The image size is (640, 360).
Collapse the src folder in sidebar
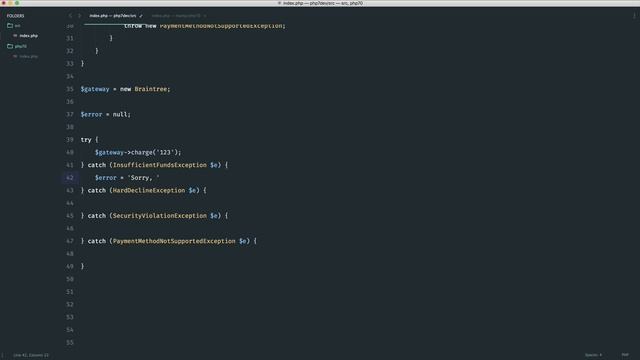[x=13, y=26]
